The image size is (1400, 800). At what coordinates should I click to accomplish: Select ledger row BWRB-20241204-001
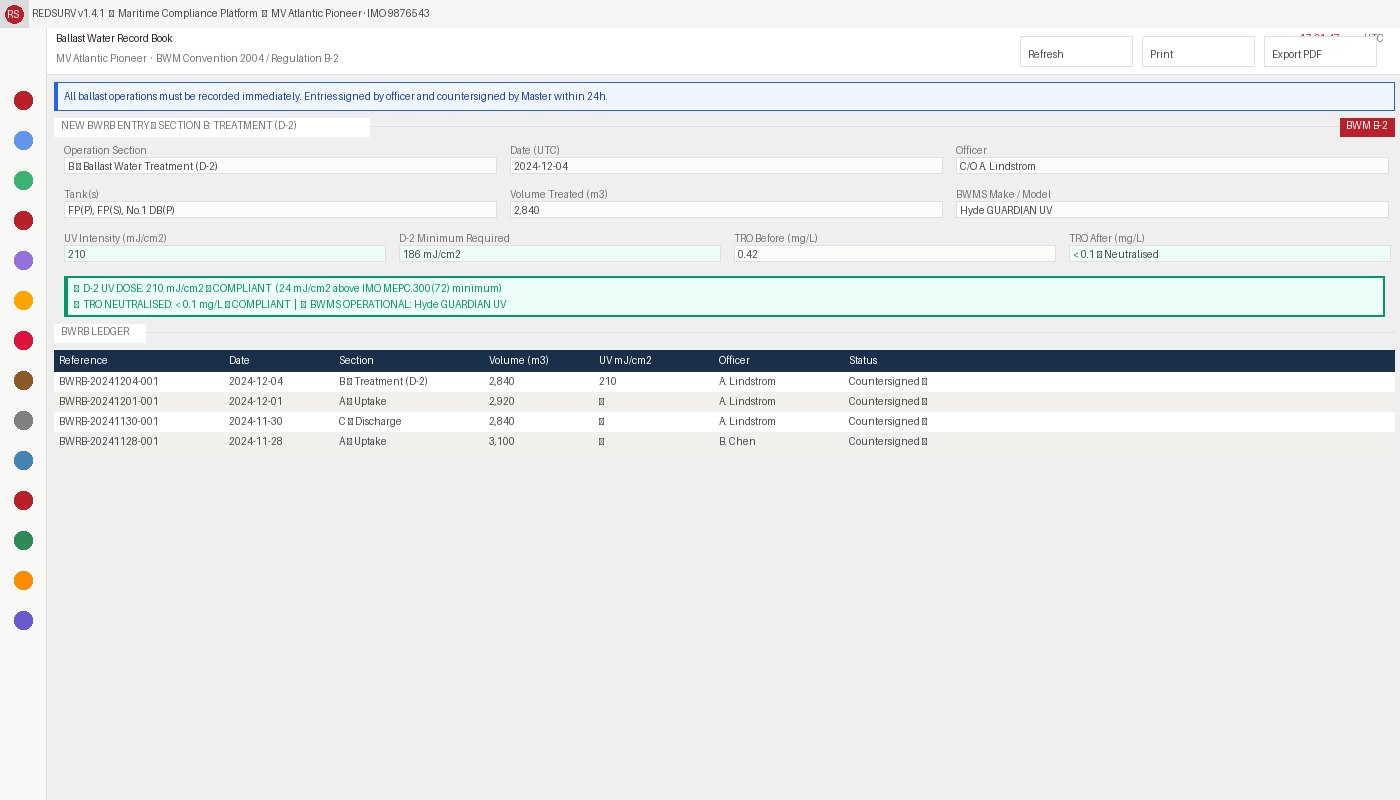(724, 382)
